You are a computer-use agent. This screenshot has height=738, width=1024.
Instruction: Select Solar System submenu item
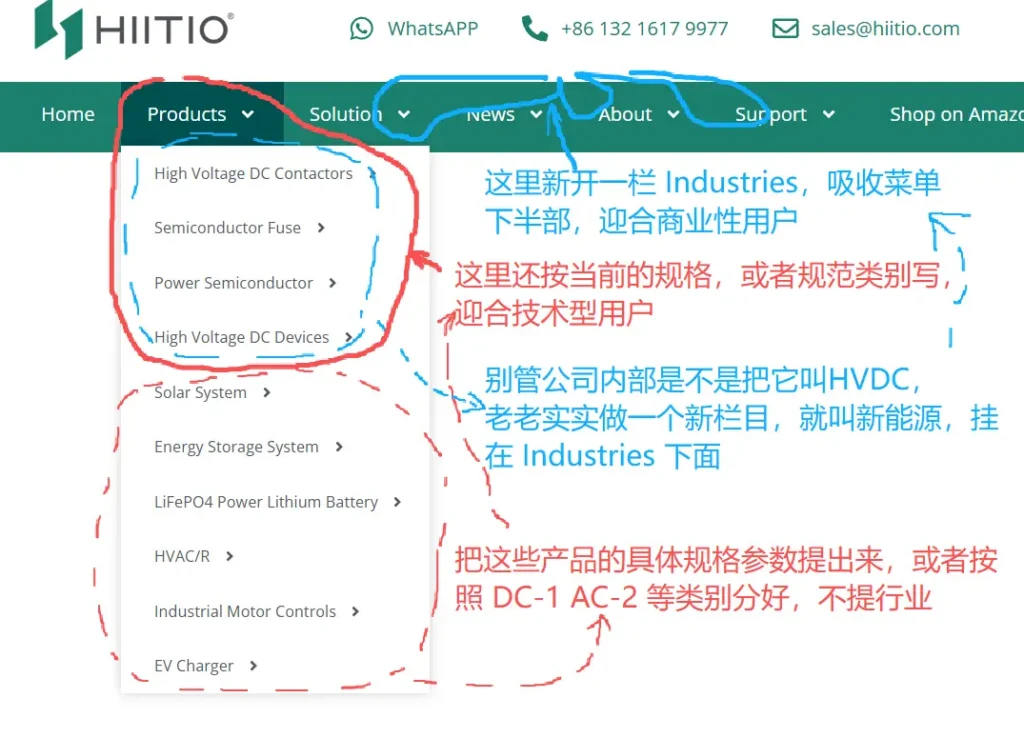[200, 393]
